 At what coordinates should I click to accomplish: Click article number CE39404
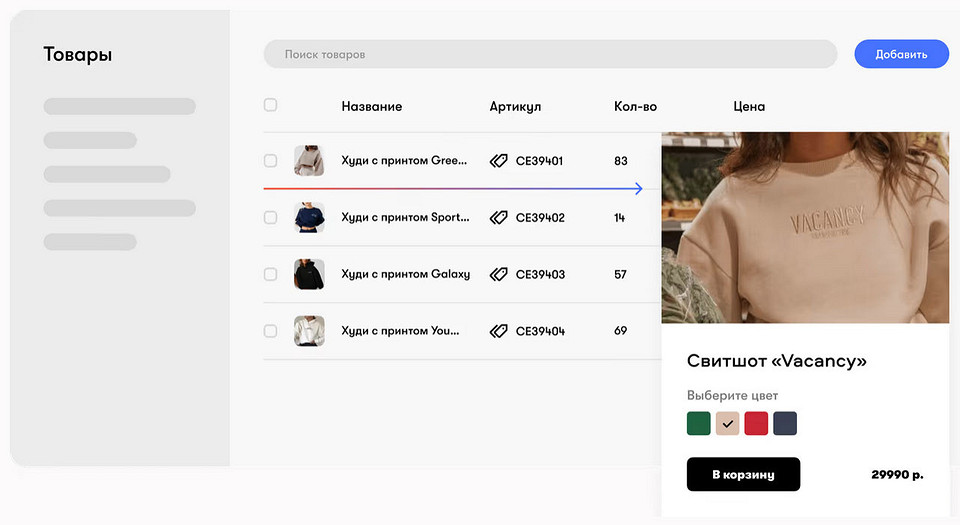pyautogui.click(x=540, y=331)
